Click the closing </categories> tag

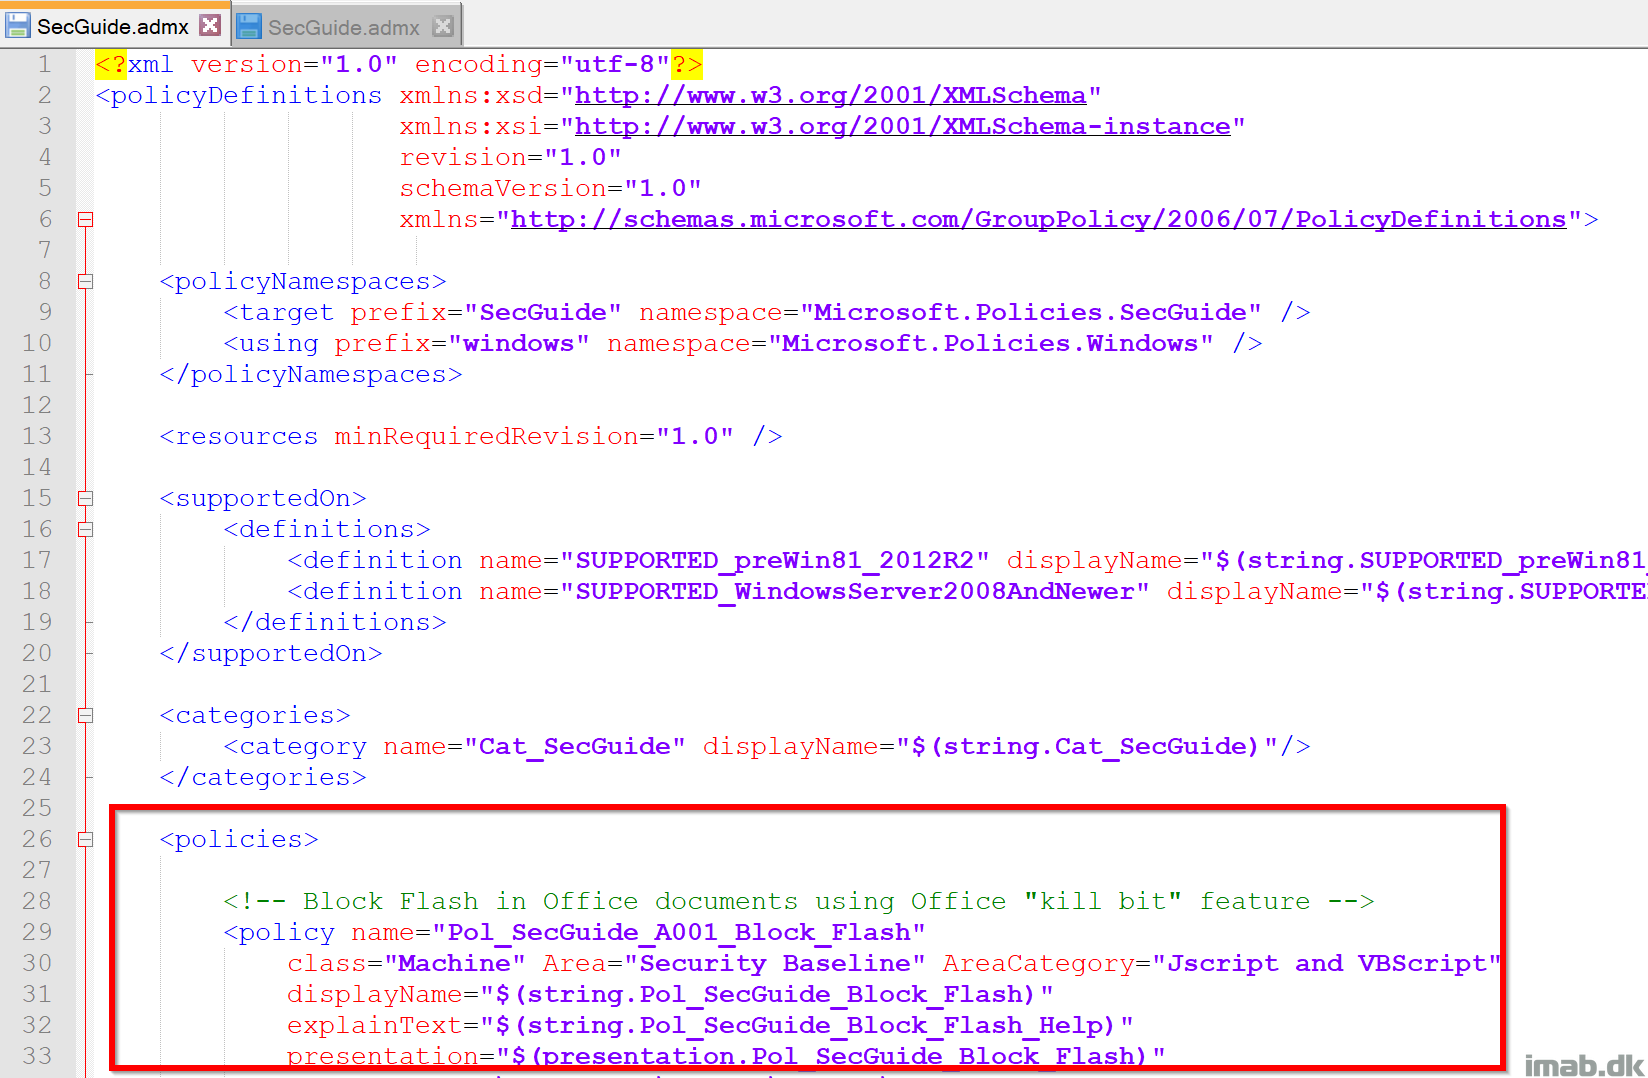263,777
